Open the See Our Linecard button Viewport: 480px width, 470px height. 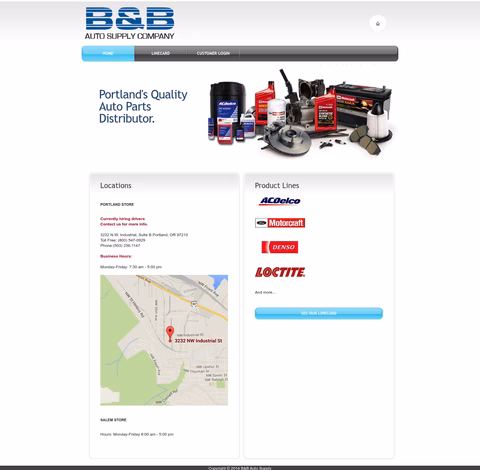[x=319, y=313]
